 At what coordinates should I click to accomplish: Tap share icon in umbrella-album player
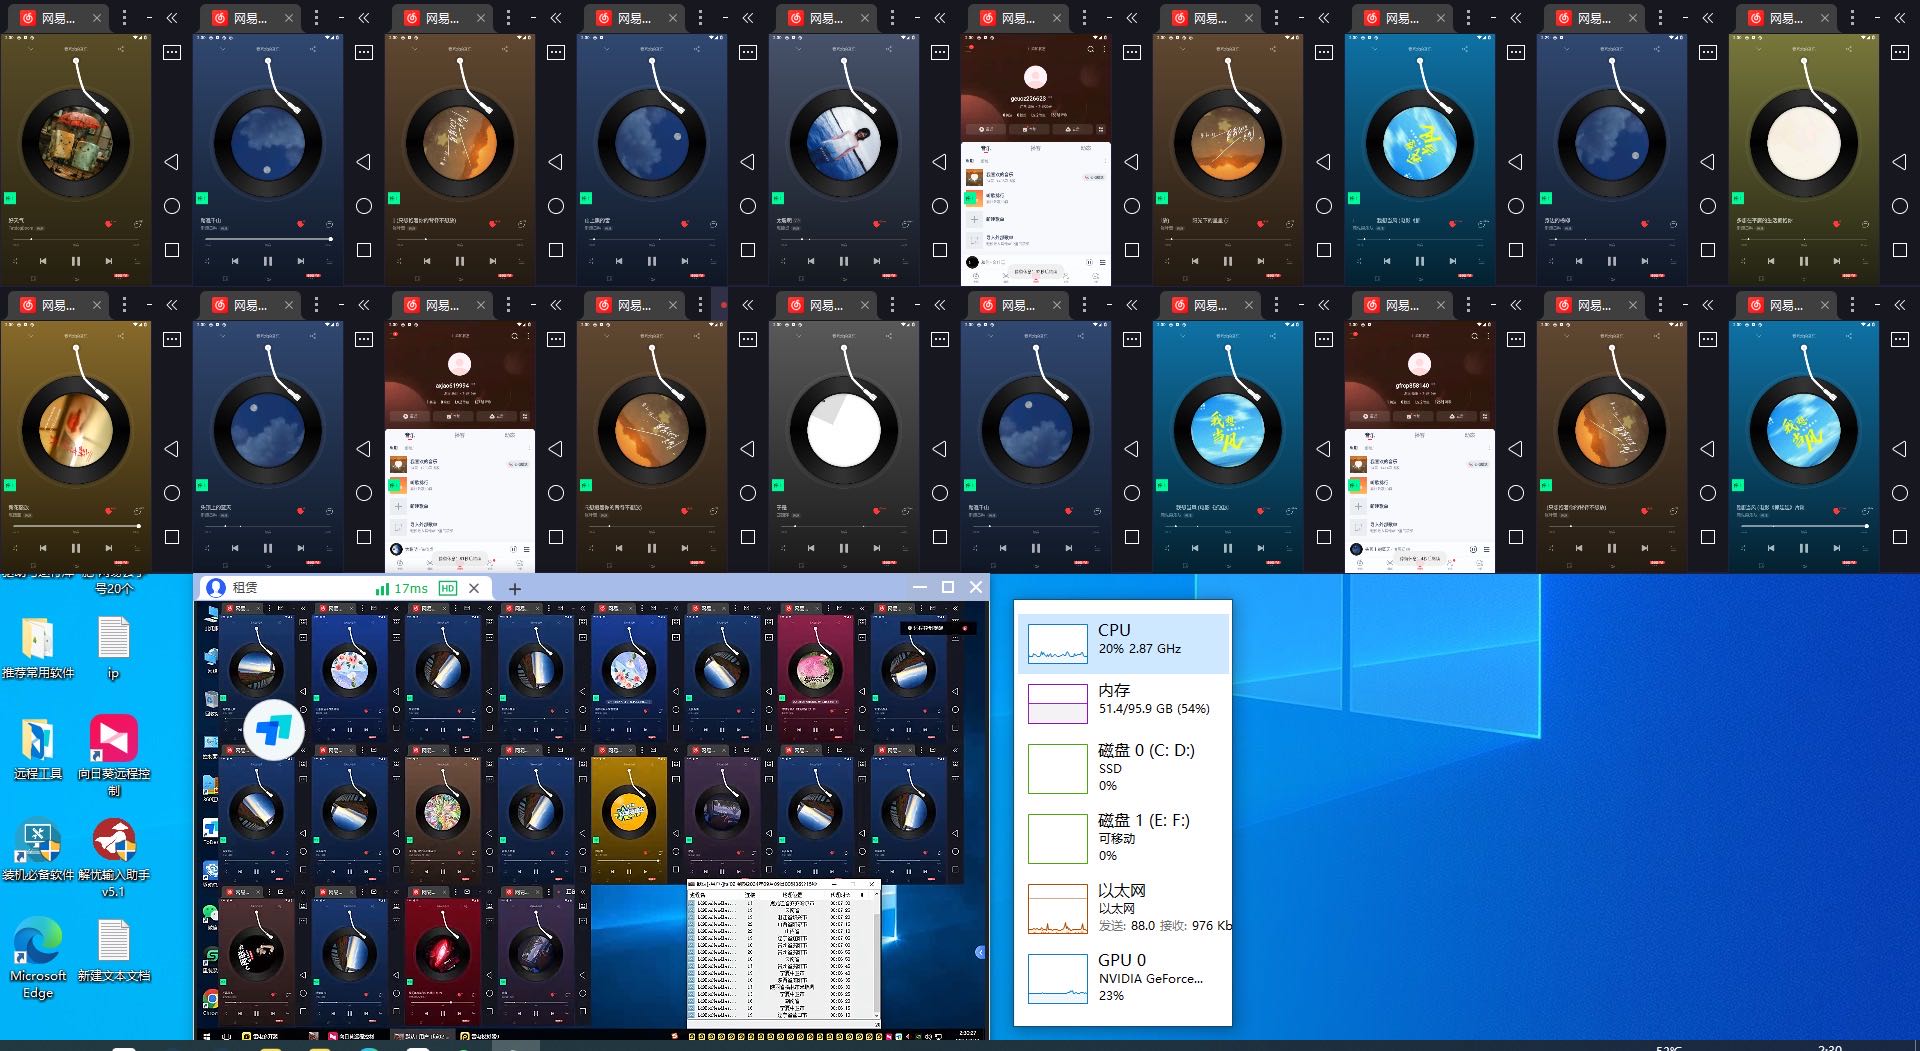click(x=121, y=48)
